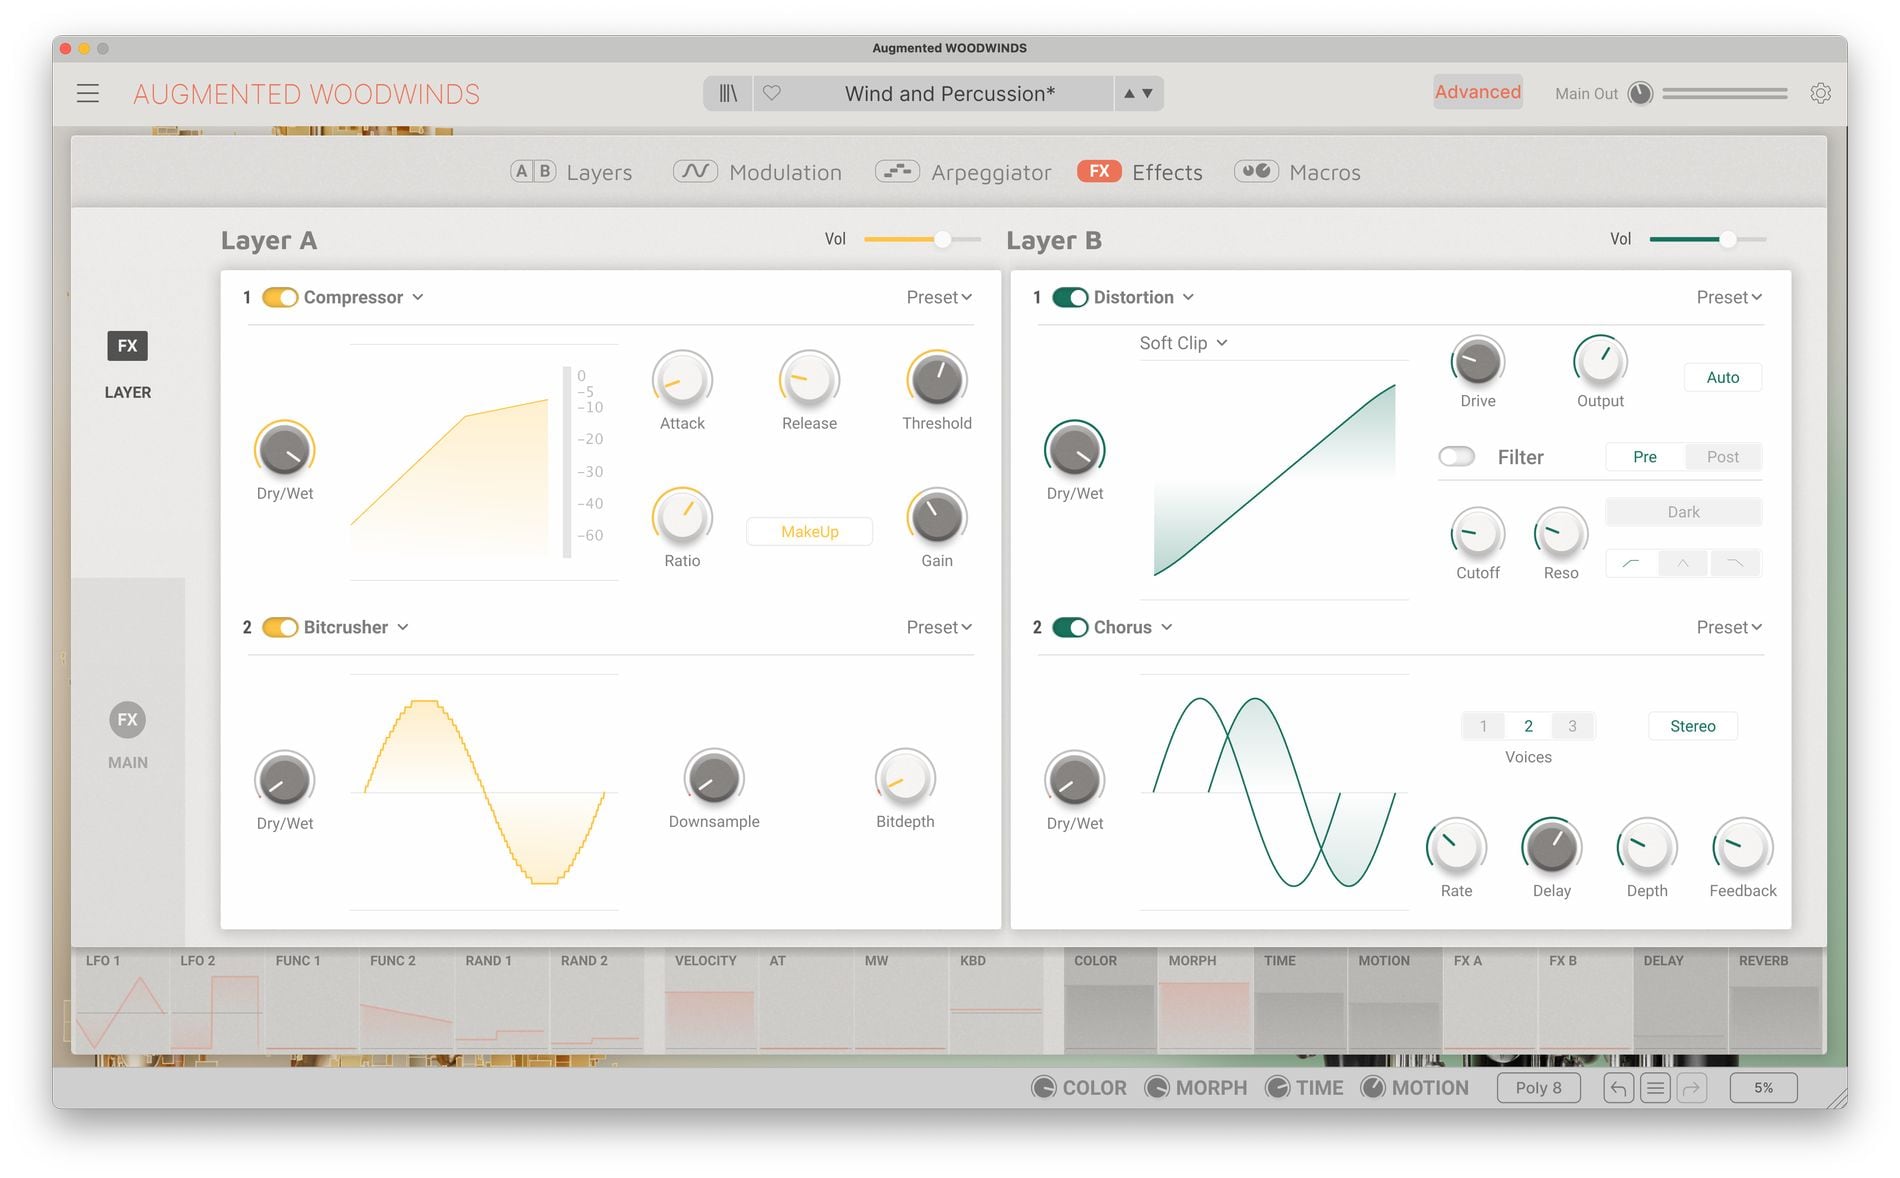Select Pre filter position
The width and height of the screenshot is (1900, 1178).
coord(1645,457)
